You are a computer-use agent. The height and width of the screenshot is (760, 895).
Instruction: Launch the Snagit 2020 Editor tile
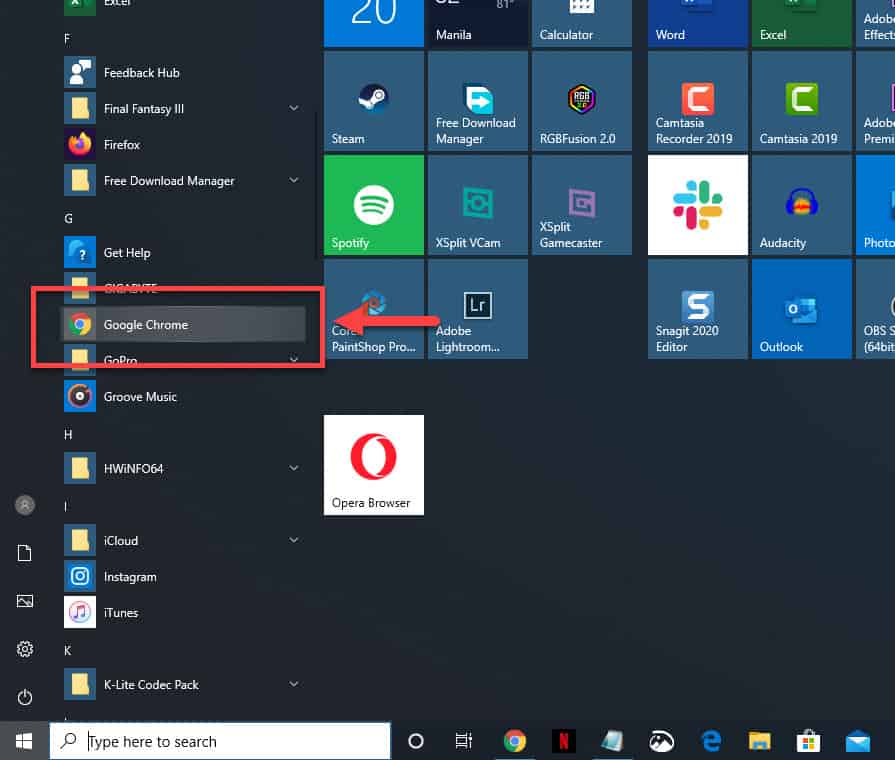click(x=698, y=309)
